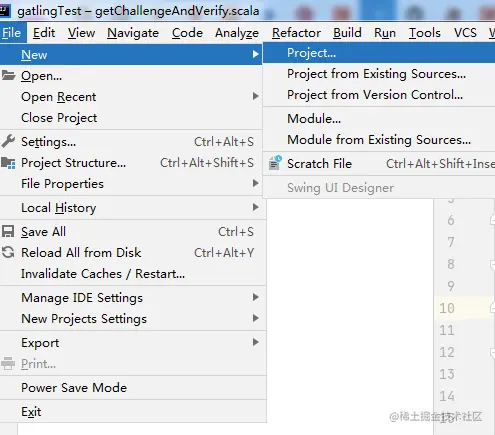Expand the Local History submenu arrow
Viewport: 495px width, 435px height.
(255, 207)
